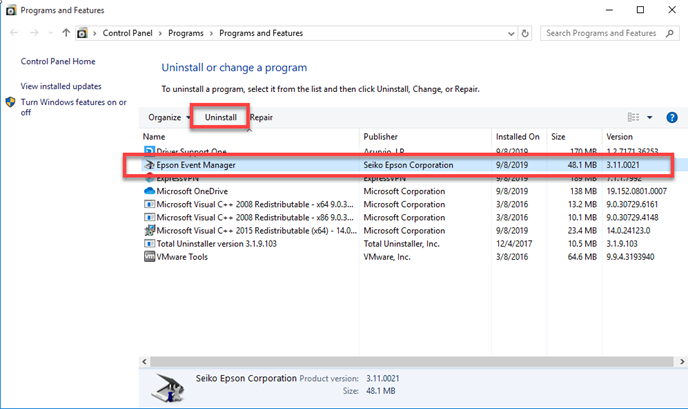
Task: Go up one folder level
Action: coord(66,33)
